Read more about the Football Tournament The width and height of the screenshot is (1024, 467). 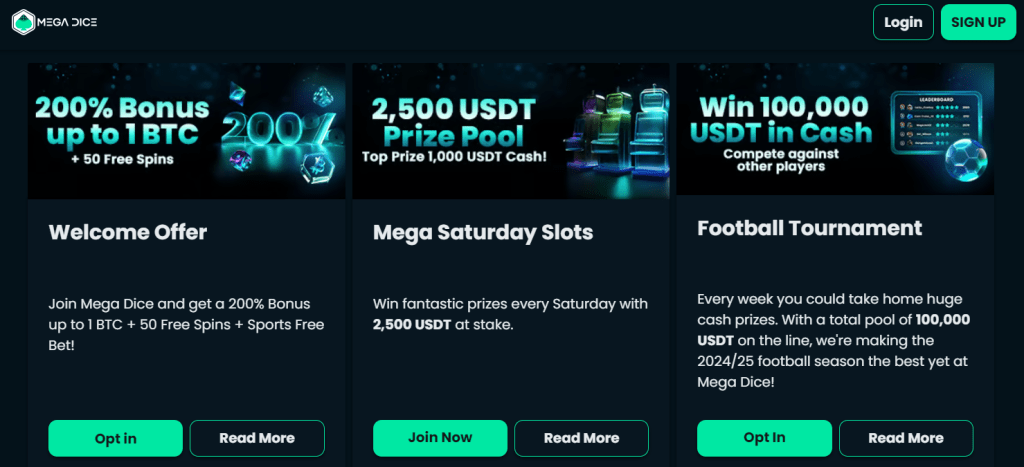point(906,438)
